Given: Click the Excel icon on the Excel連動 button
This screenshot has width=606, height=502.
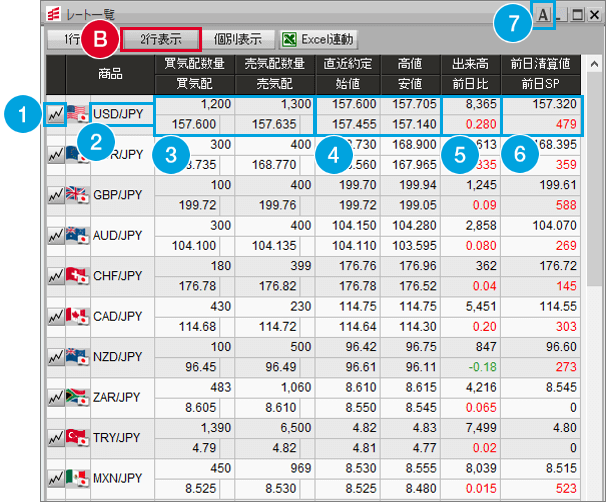Looking at the screenshot, I should click(289, 39).
